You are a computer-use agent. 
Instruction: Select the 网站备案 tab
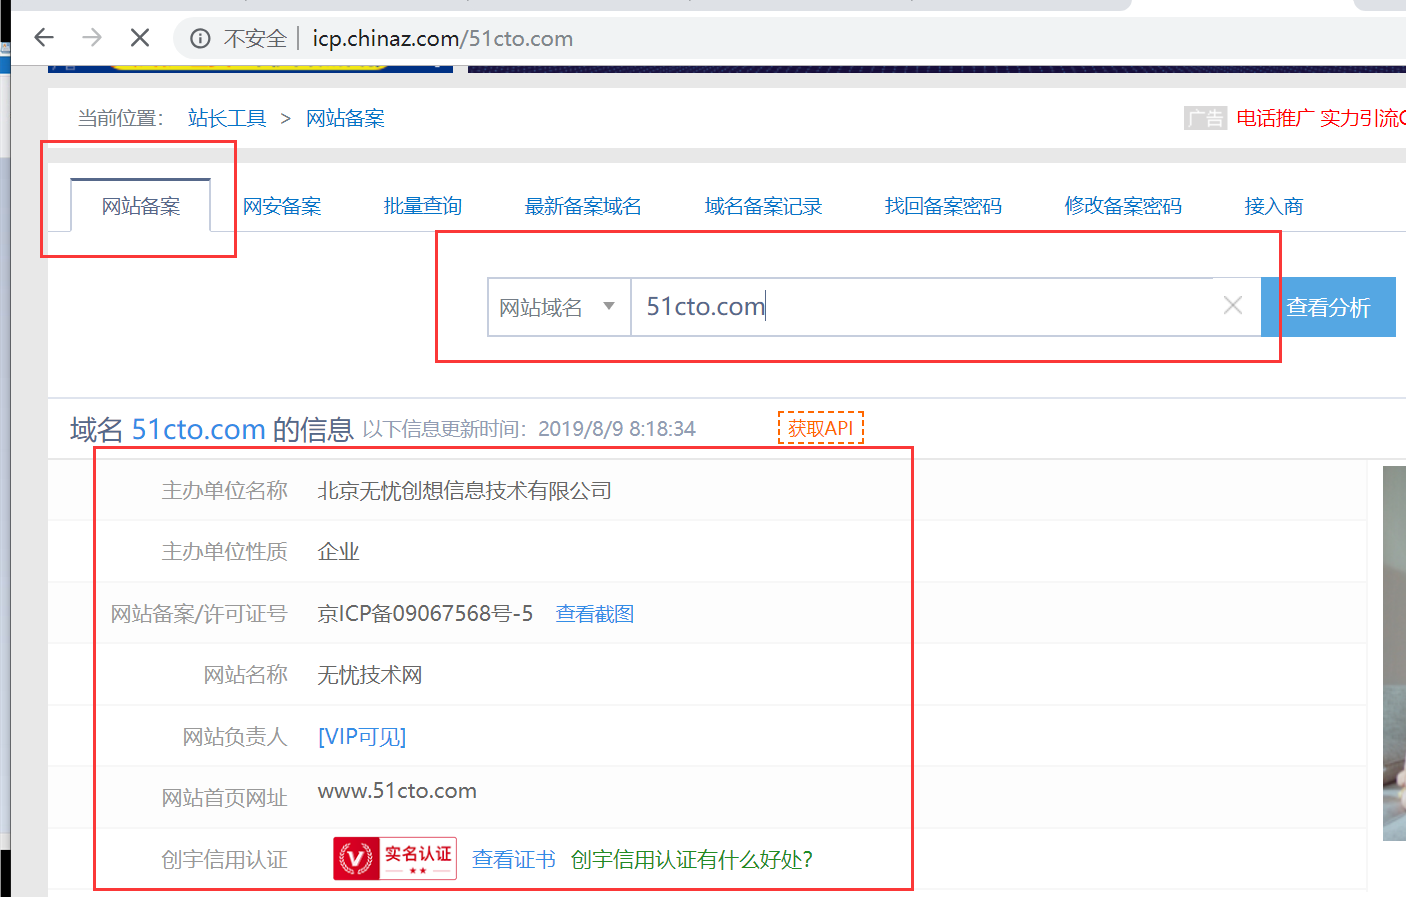[141, 206]
